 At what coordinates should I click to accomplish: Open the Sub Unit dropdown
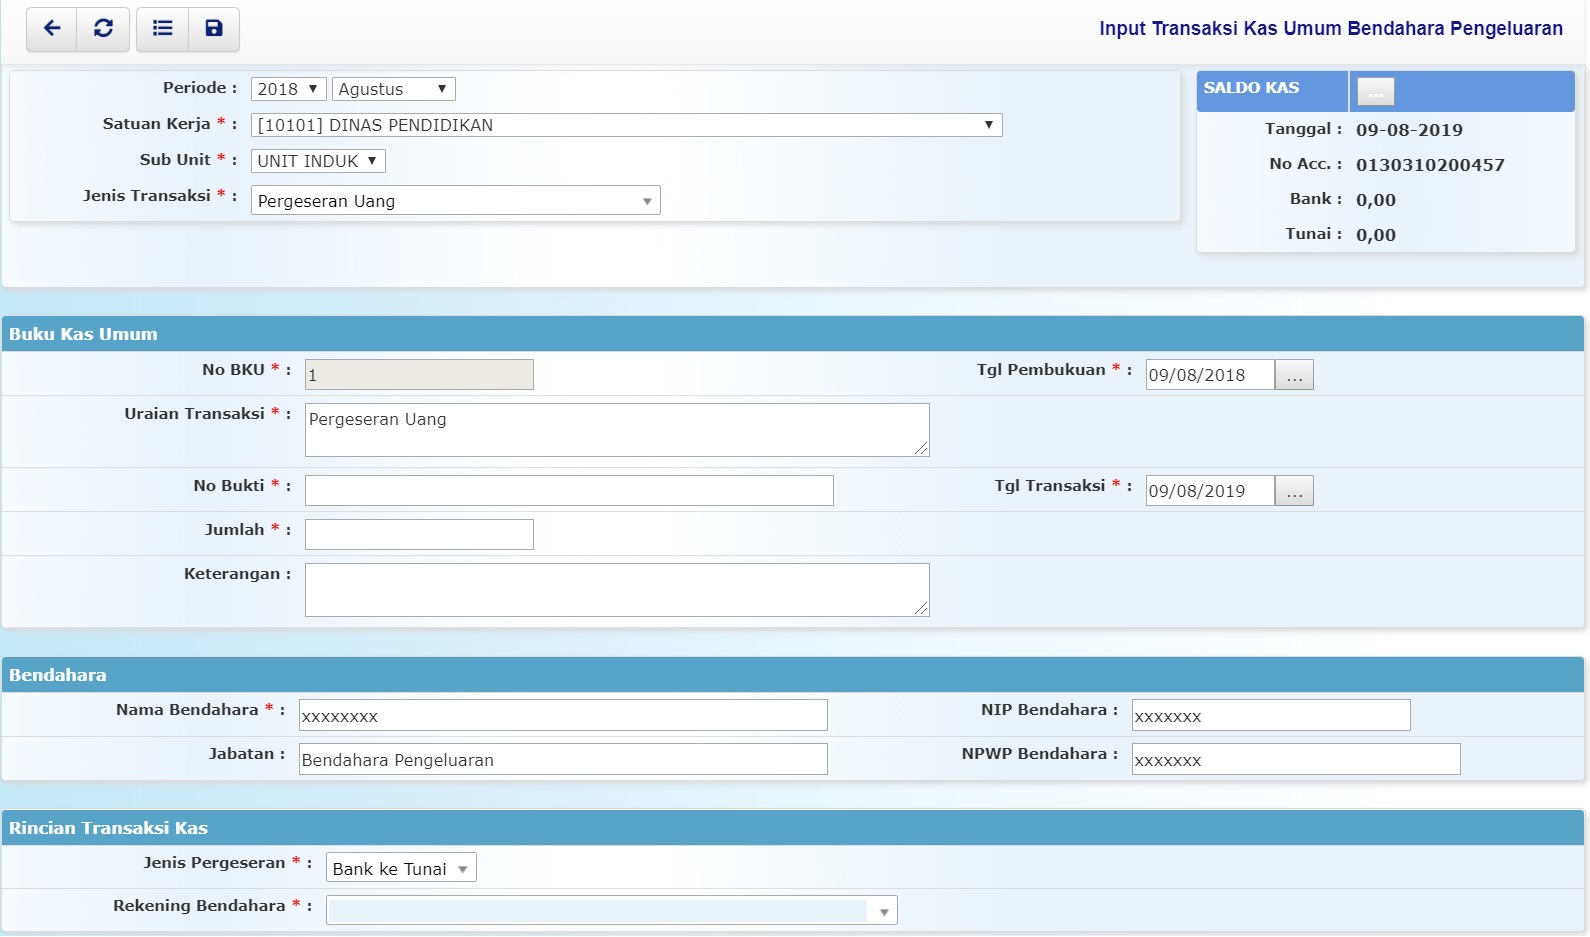pos(317,161)
